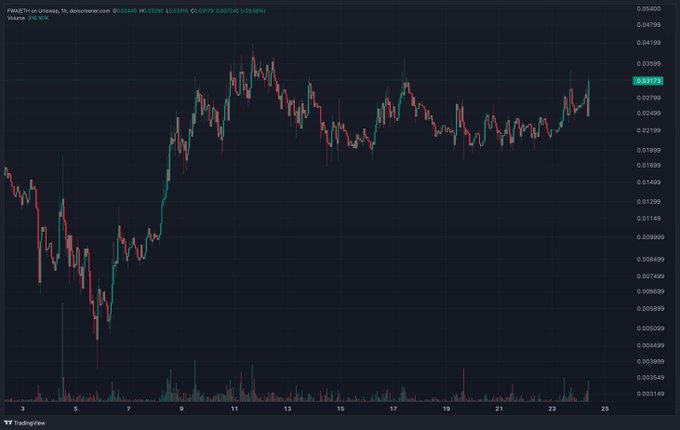Click date label 23 on time axis
The height and width of the screenshot is (430, 680).
pos(552,409)
